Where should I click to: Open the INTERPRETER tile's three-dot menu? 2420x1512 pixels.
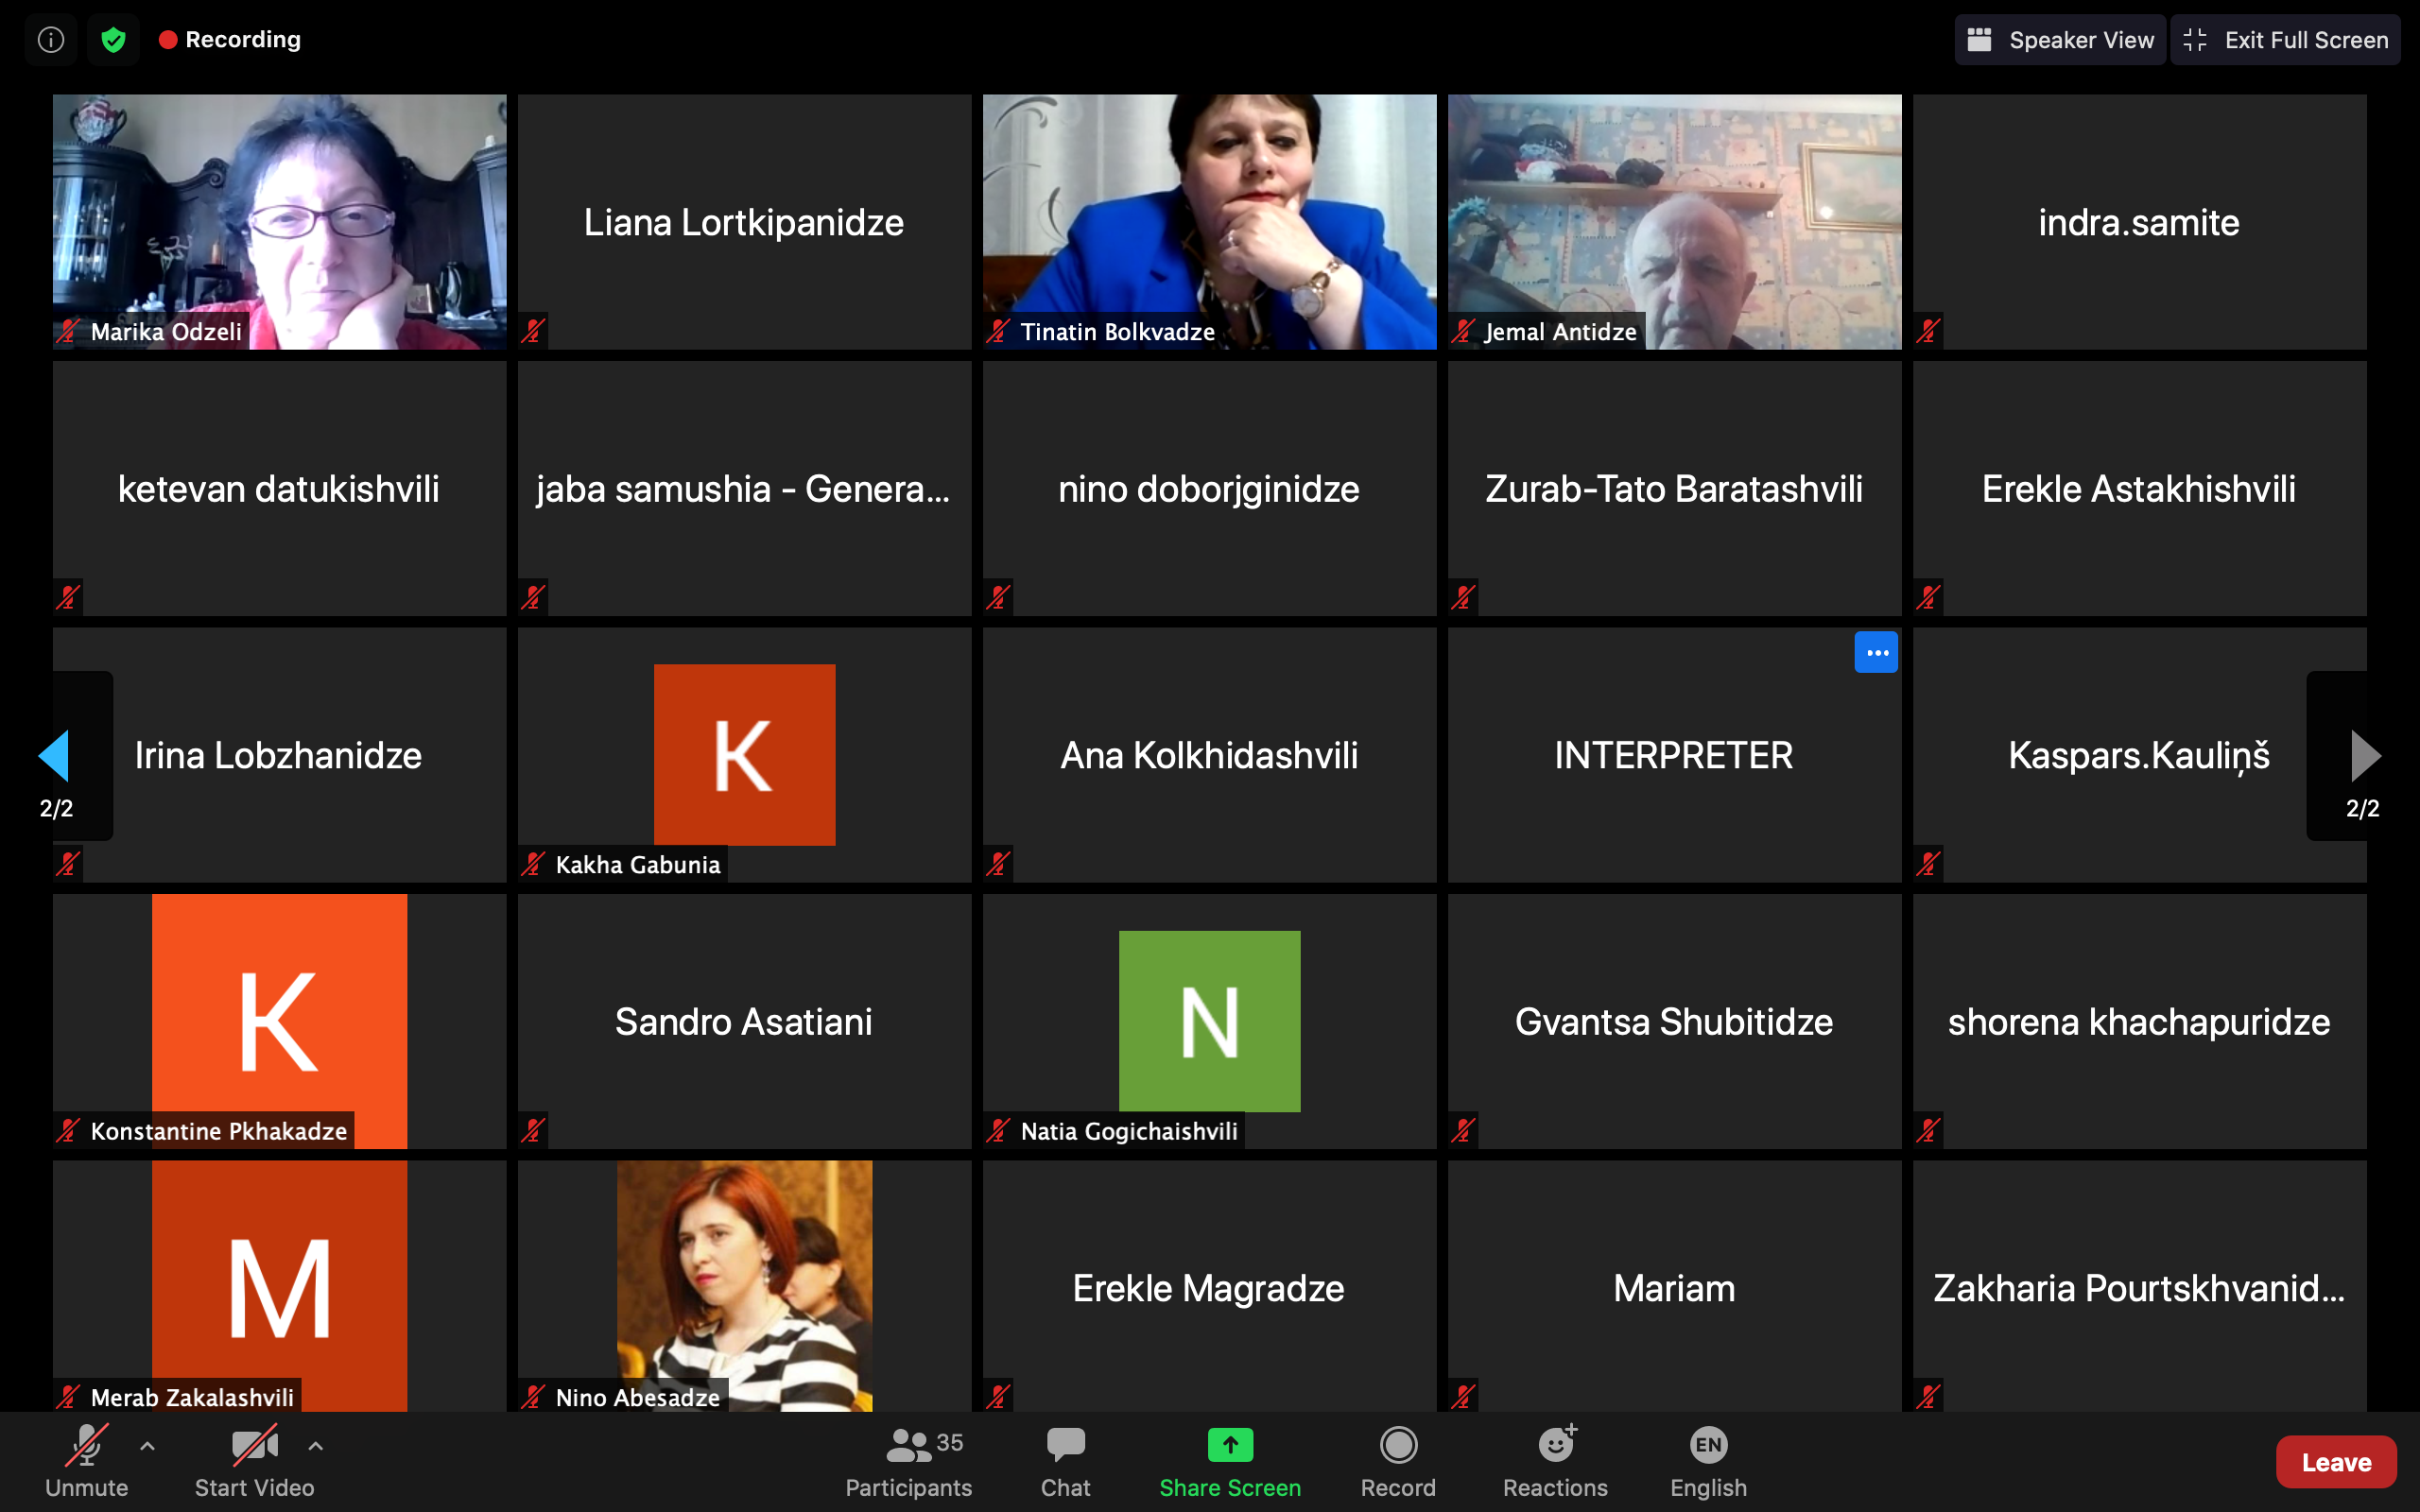1875,653
